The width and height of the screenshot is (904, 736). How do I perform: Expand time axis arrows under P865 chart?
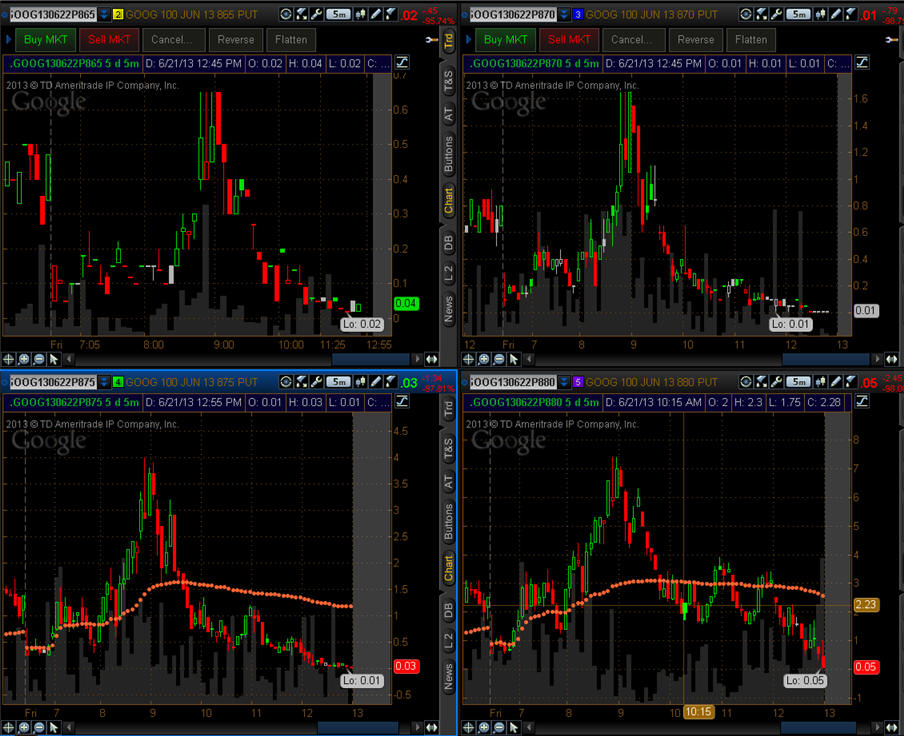(431, 359)
